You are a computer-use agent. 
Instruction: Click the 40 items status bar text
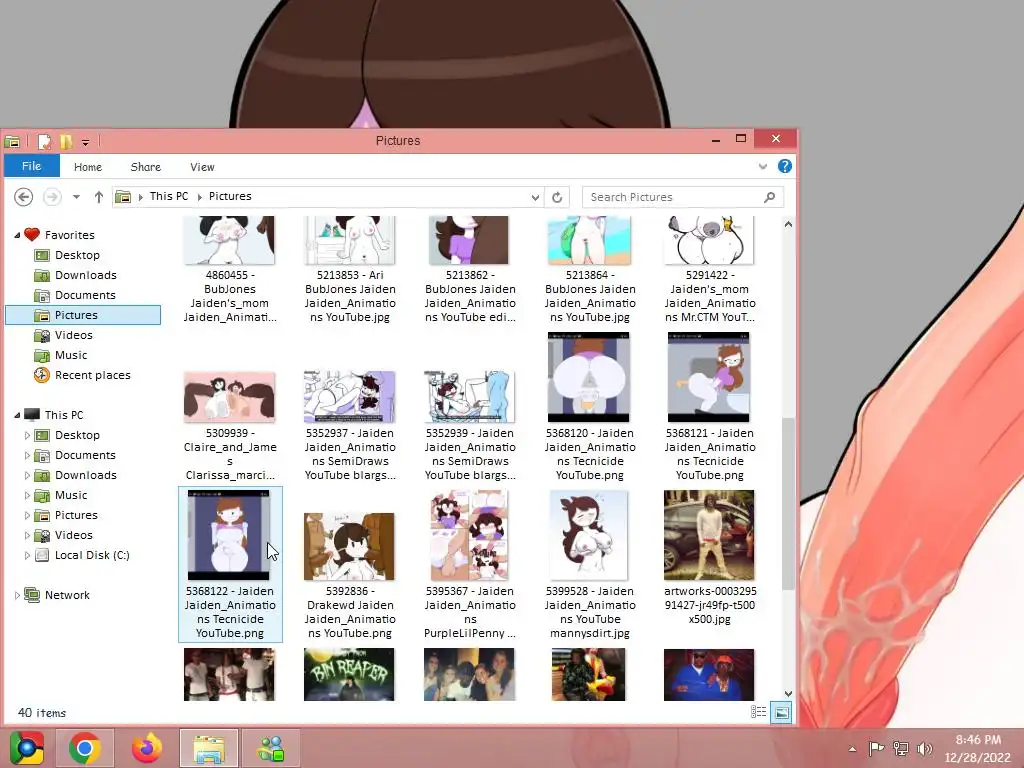click(42, 712)
